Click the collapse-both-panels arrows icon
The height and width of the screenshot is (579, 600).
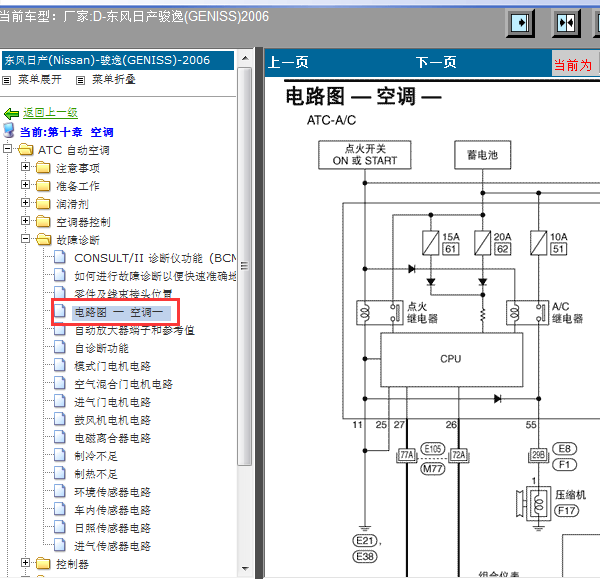[566, 23]
